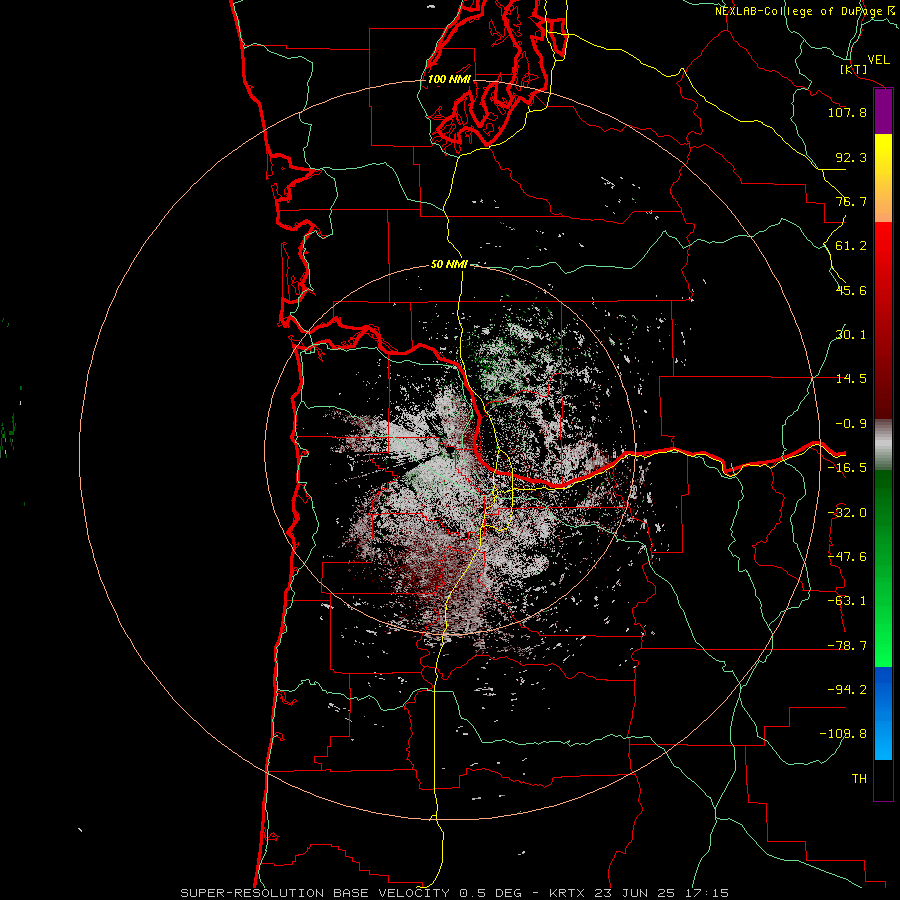Click the gray near-zero color bar segment

point(883,445)
